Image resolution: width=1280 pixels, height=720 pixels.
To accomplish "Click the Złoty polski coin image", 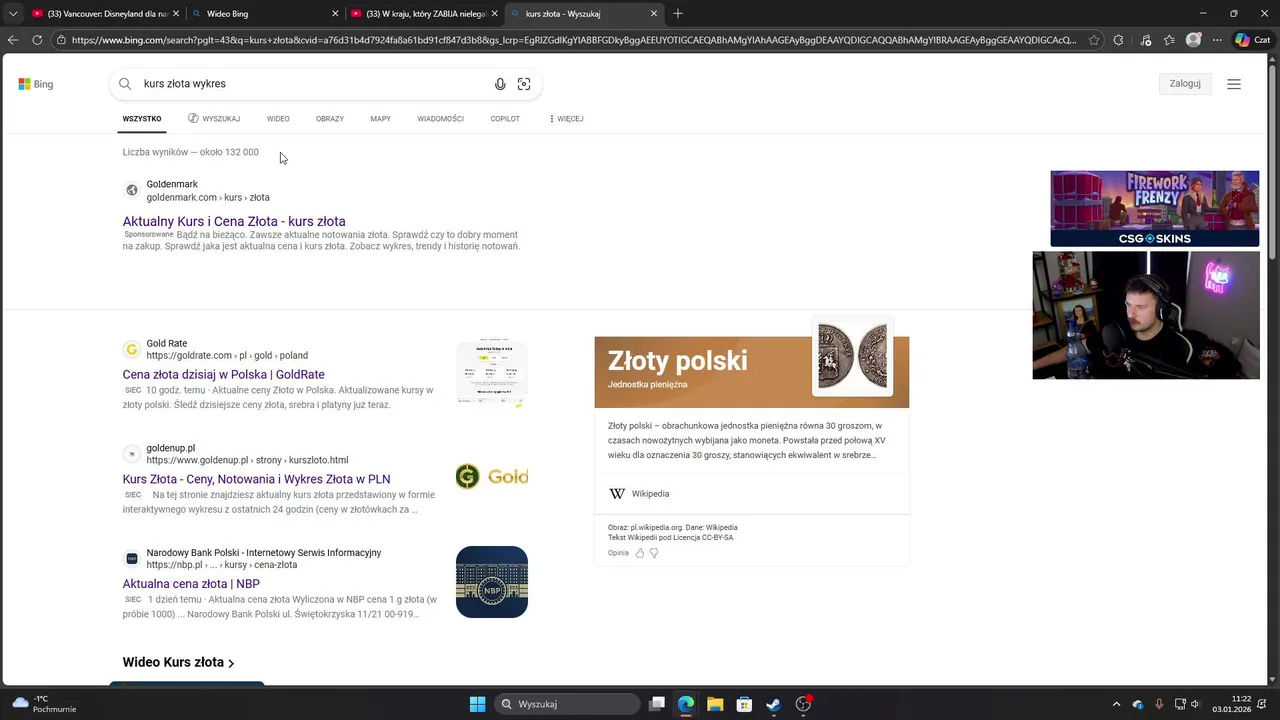I will [853, 357].
